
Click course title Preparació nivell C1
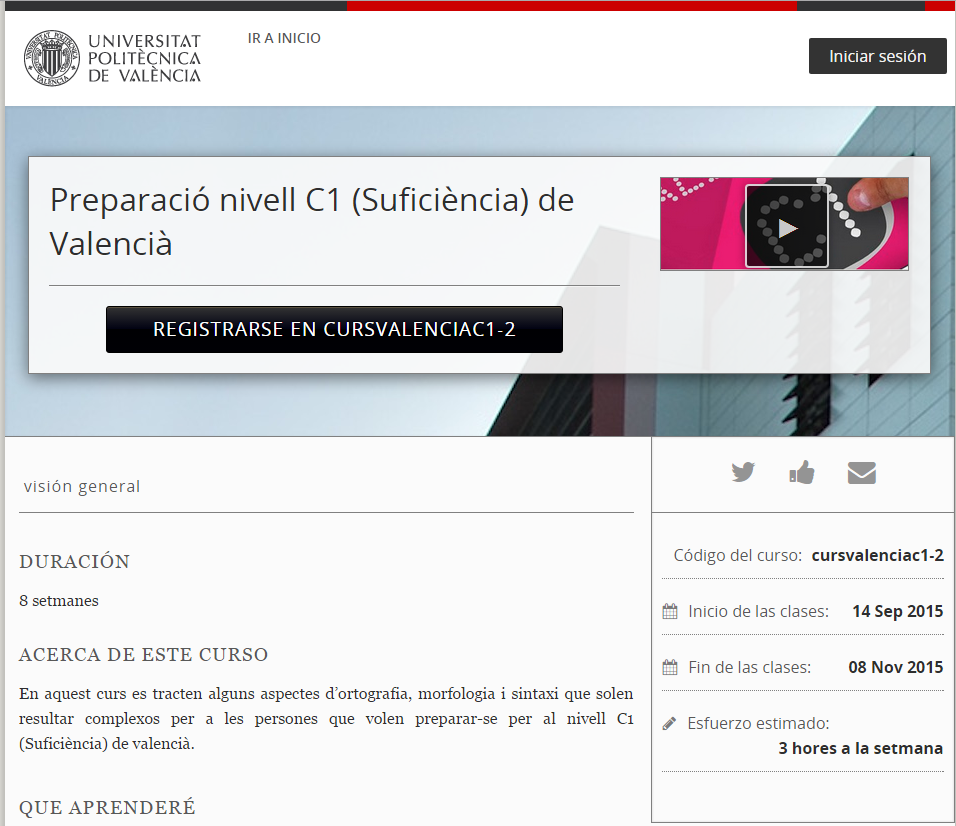coord(312,221)
